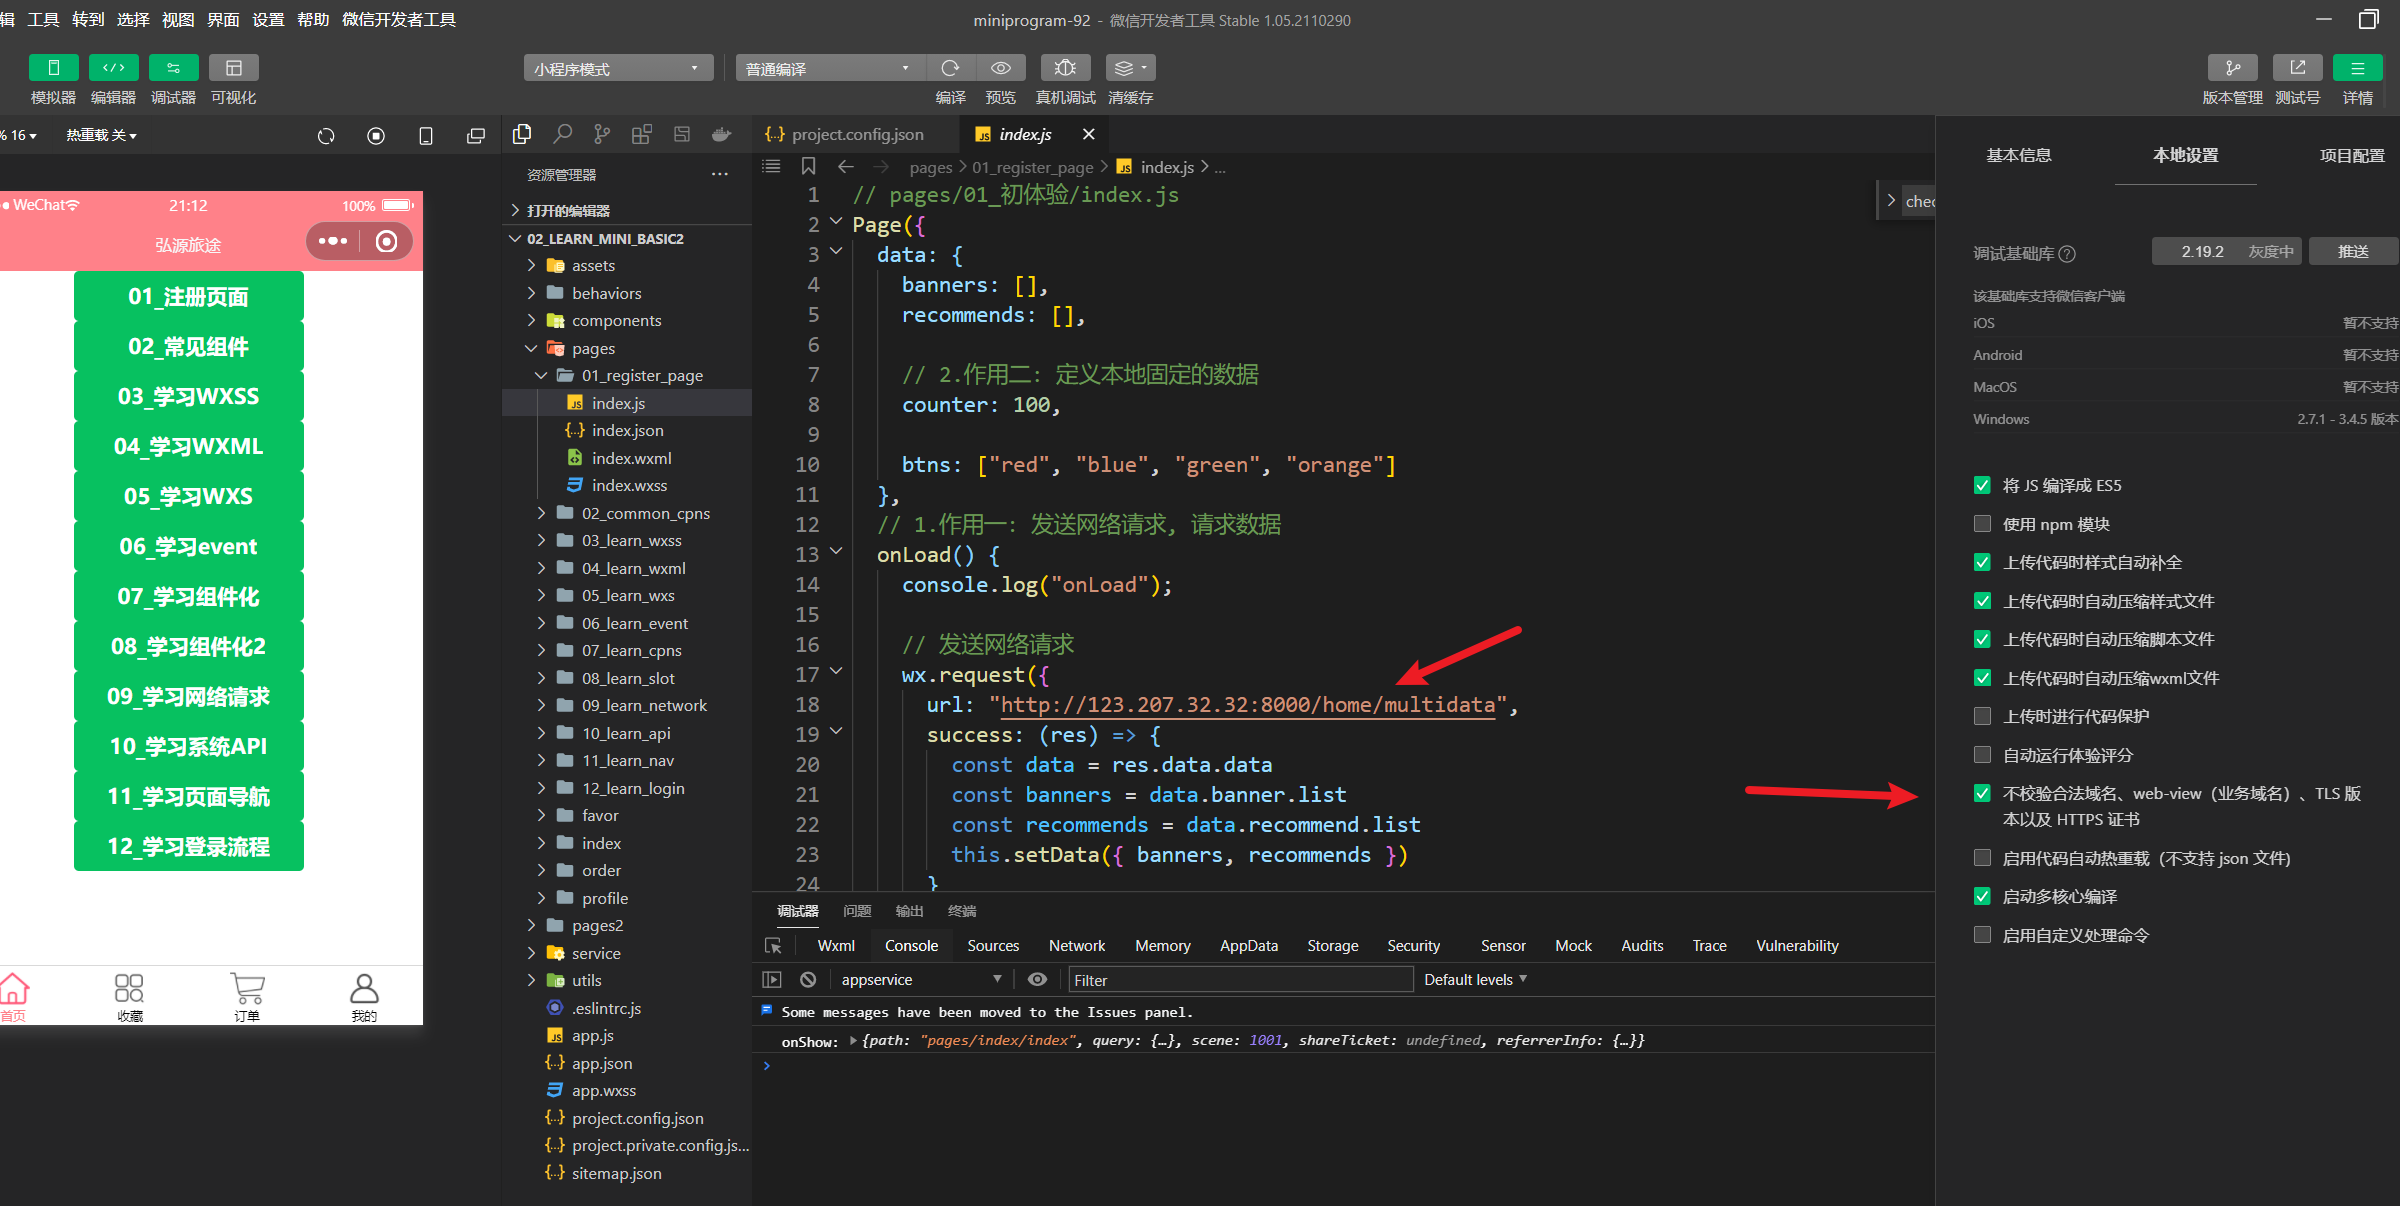Toggle the simulator panel button

pyautogui.click(x=54, y=68)
